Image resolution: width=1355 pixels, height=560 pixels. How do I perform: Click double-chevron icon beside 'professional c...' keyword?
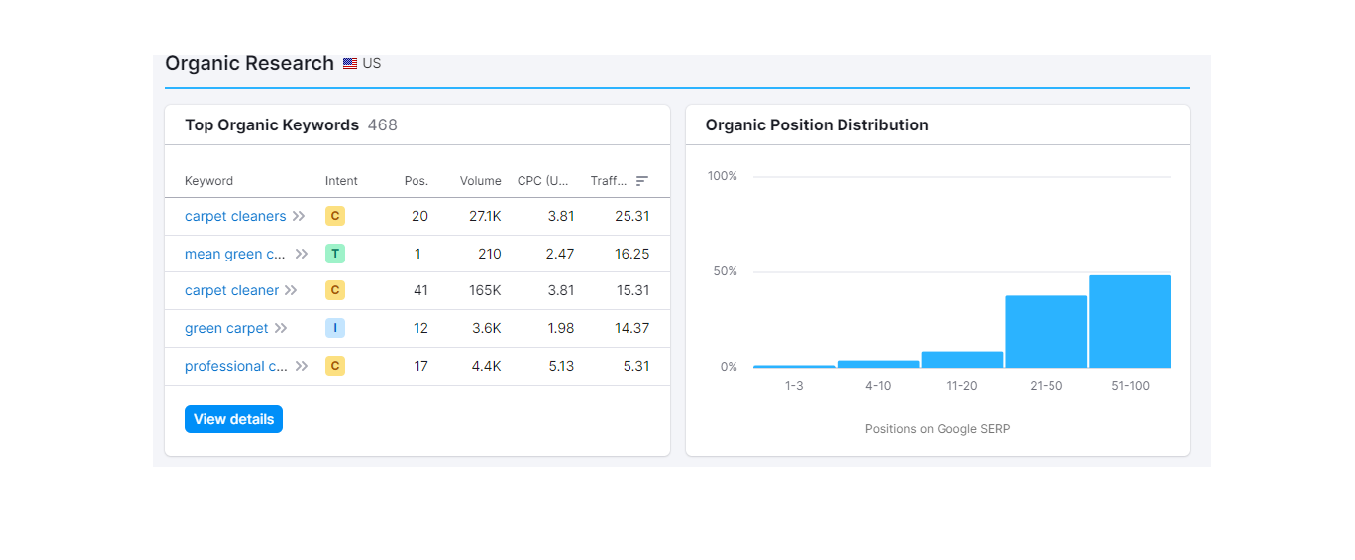[x=302, y=366]
